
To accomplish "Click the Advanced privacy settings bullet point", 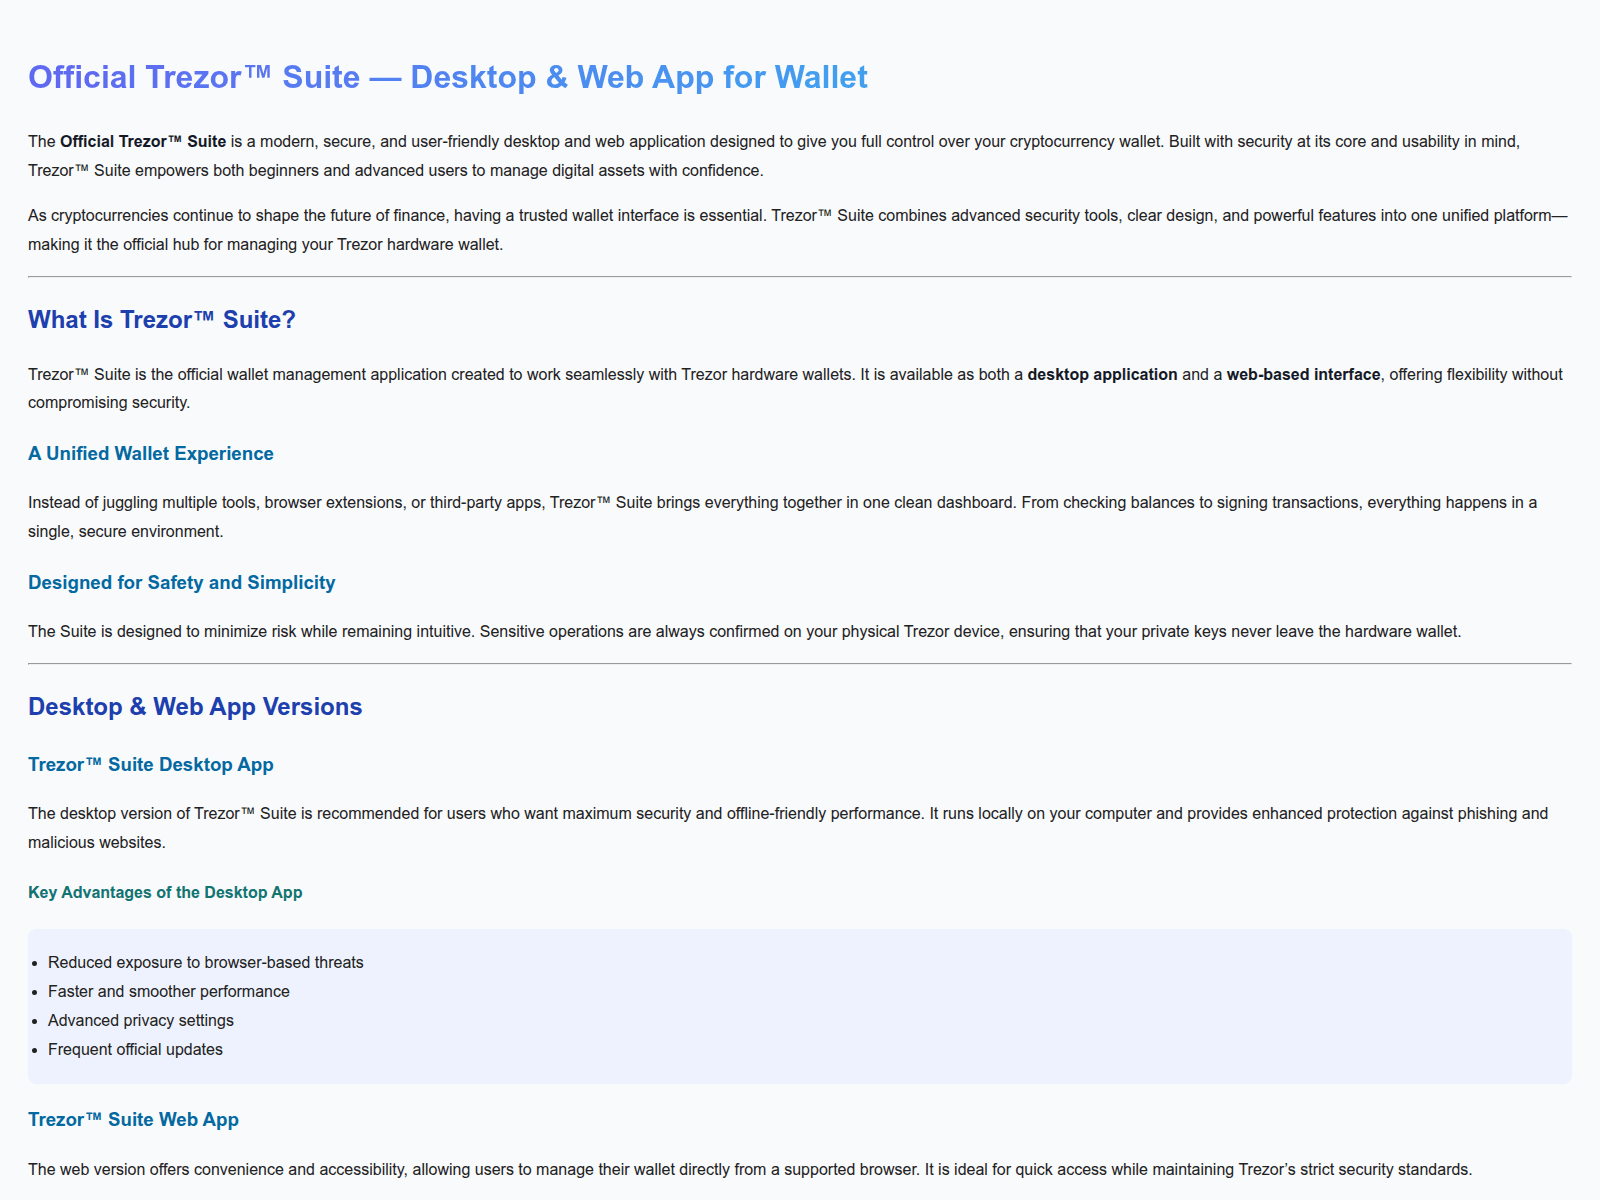I will click(x=140, y=1020).
